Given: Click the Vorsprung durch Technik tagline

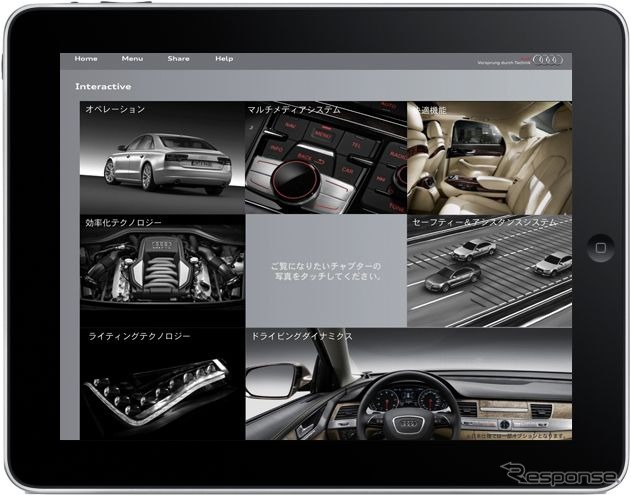Looking at the screenshot, I should pyautogui.click(x=506, y=63).
